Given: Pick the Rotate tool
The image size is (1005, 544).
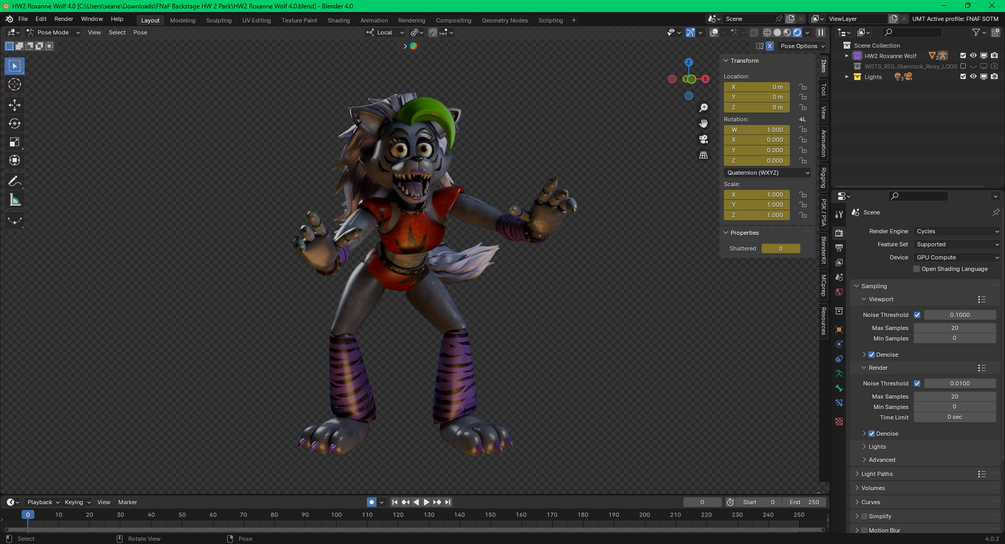Looking at the screenshot, I should [15, 124].
